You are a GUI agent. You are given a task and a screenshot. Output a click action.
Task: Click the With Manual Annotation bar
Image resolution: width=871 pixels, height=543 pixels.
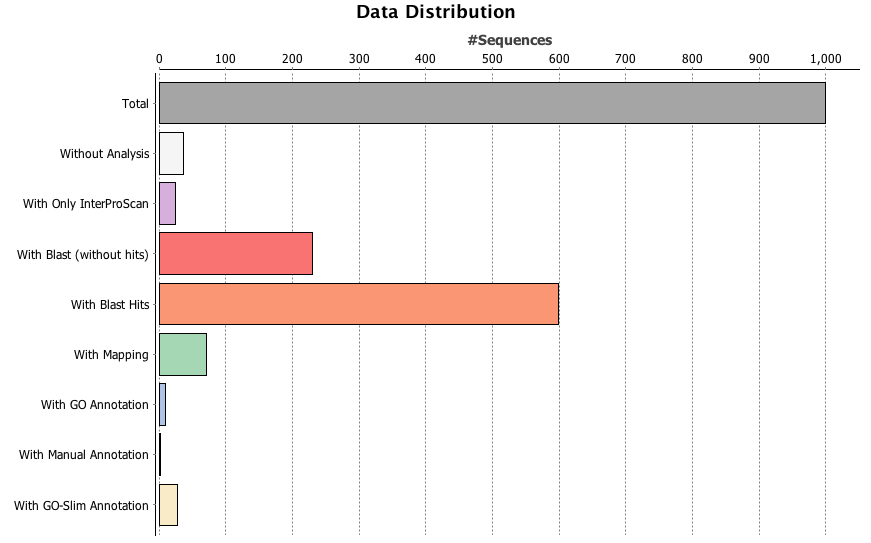coord(160,455)
